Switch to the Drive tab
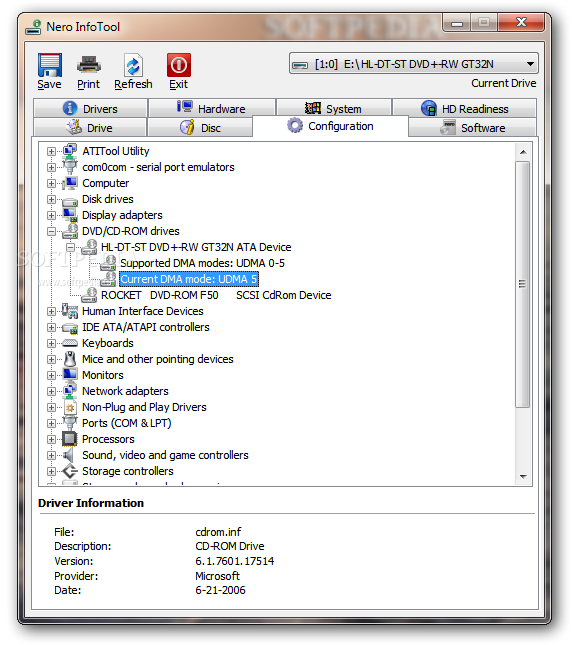The image size is (572, 645). 90,128
